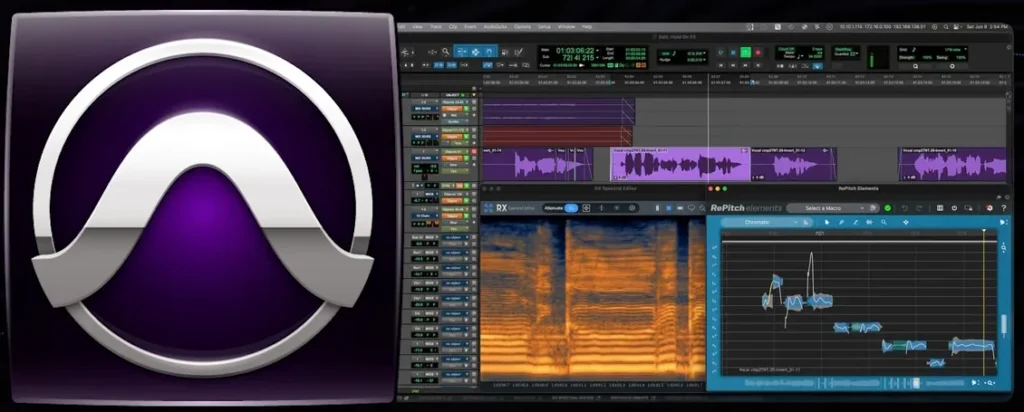Screen dimensions: 1024x412
Task: Select the Grabber hand tool
Action: tap(489, 52)
